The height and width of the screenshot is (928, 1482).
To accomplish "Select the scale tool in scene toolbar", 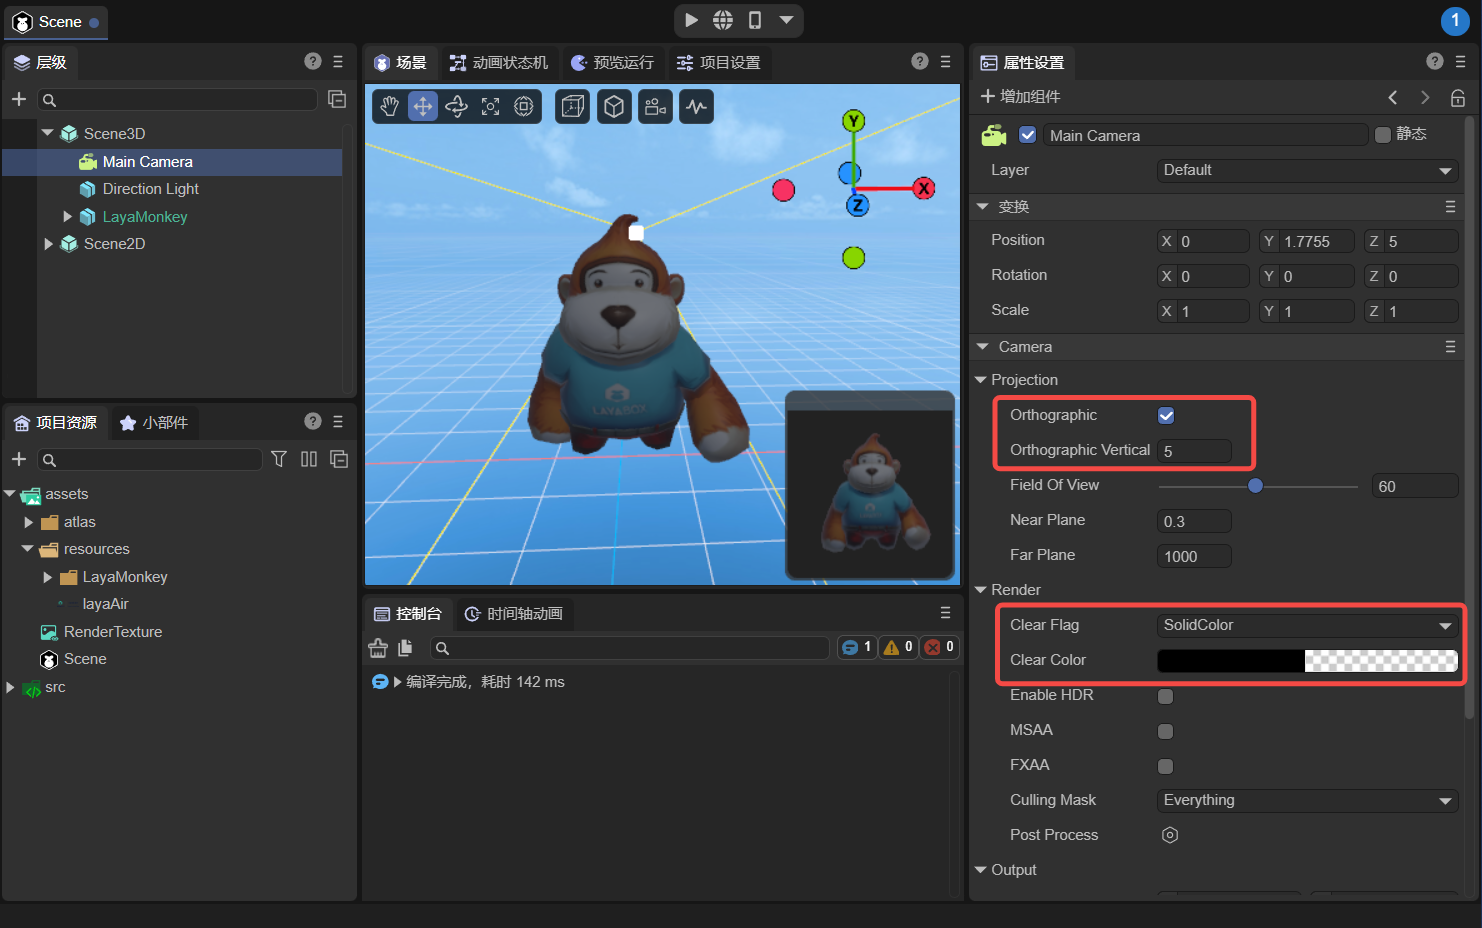I will [x=490, y=106].
